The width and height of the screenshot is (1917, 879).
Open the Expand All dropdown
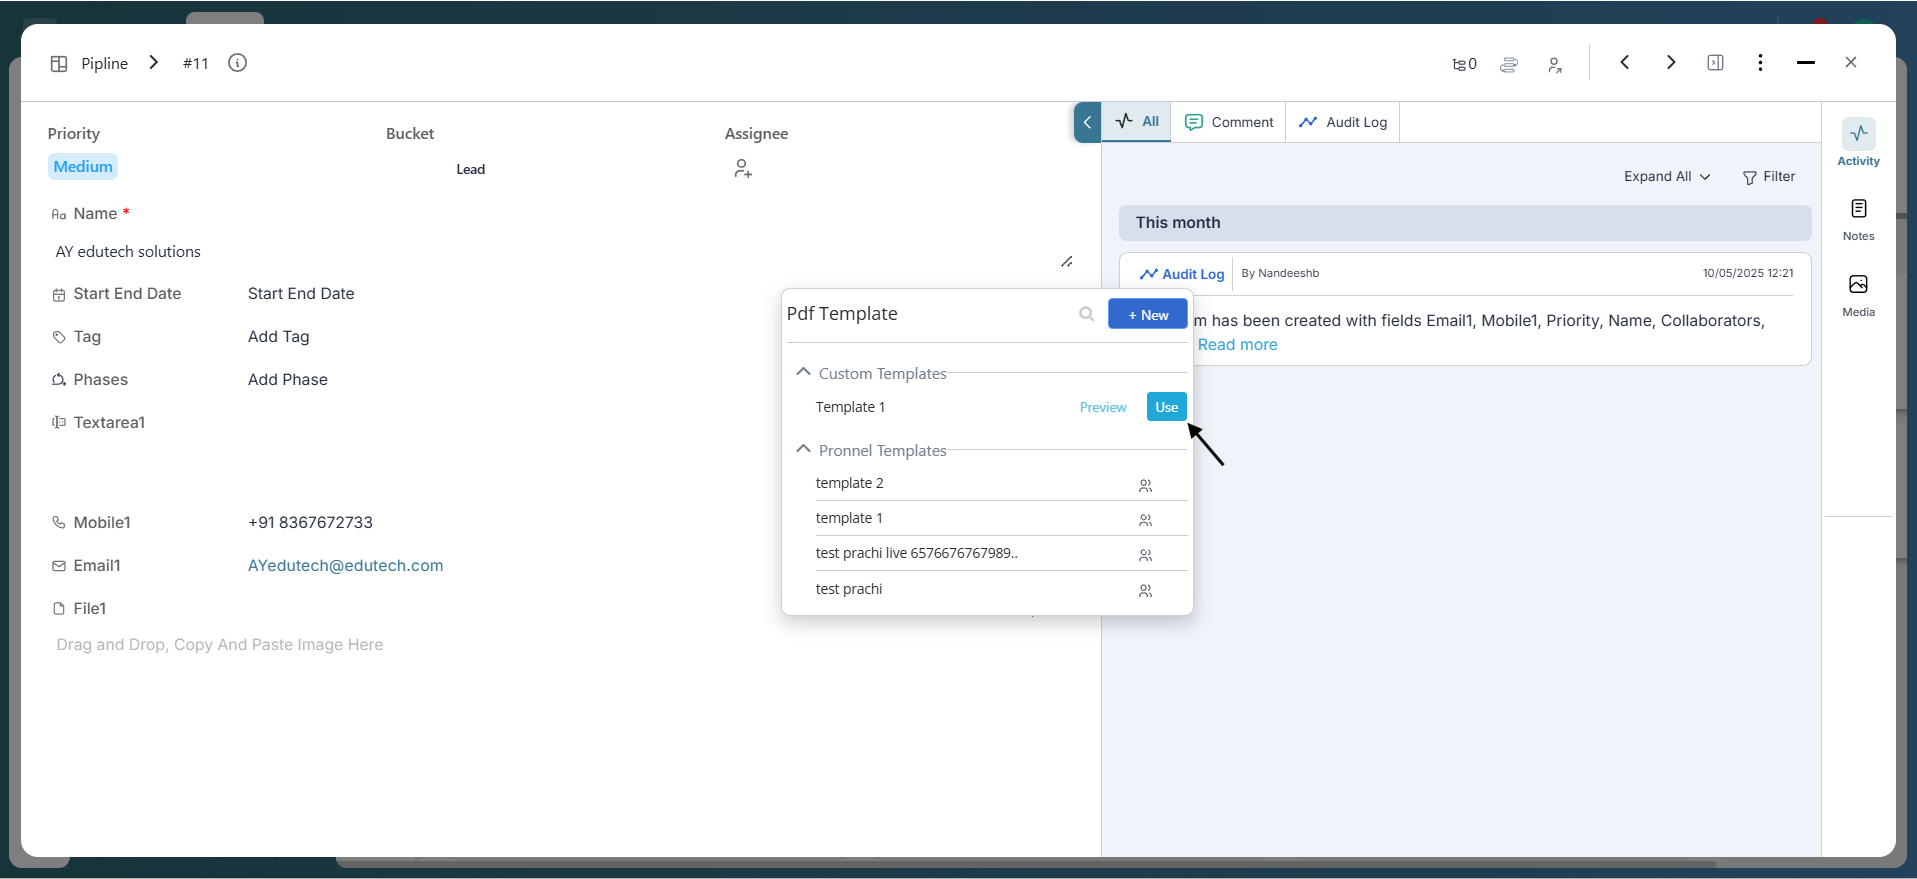[x=1667, y=177]
